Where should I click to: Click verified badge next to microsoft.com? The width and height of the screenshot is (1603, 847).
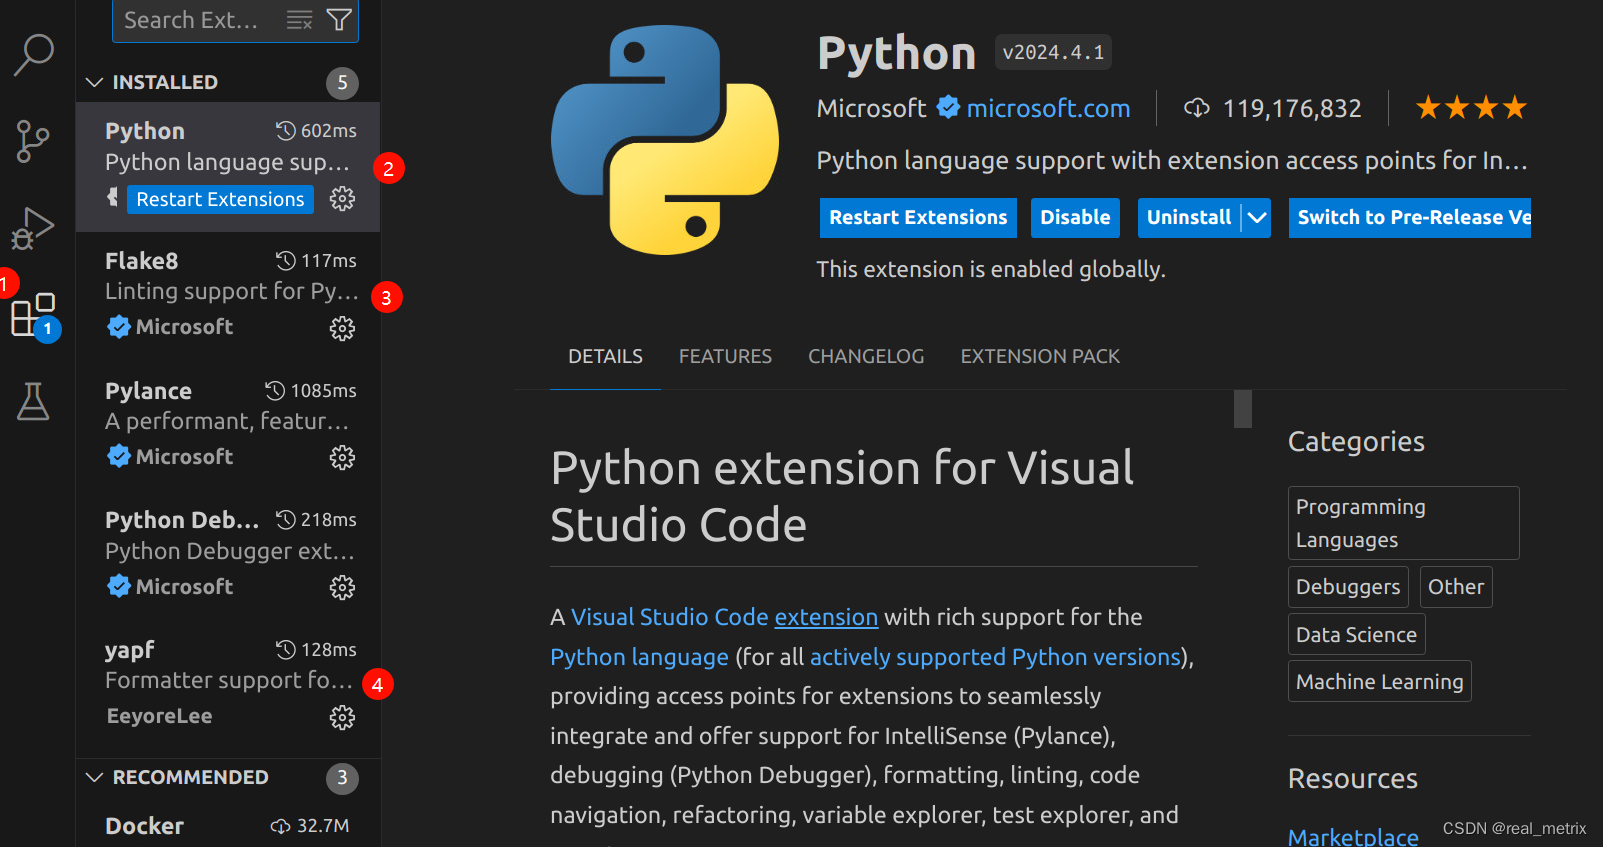948,107
